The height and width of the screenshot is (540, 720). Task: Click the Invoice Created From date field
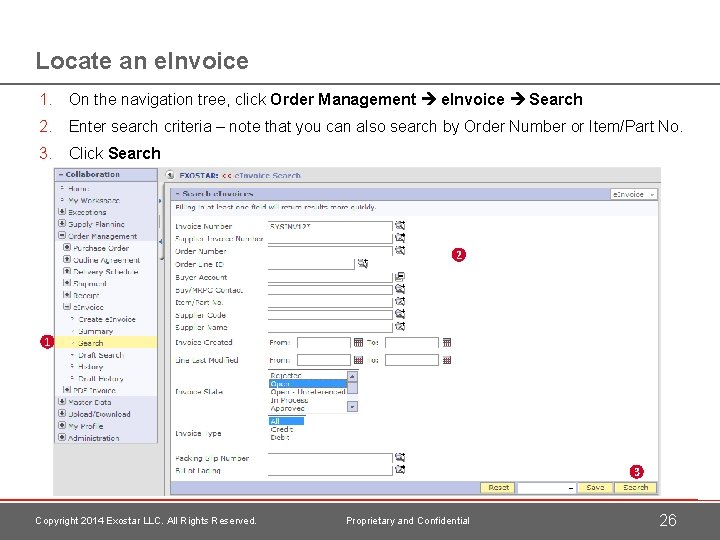(324, 343)
